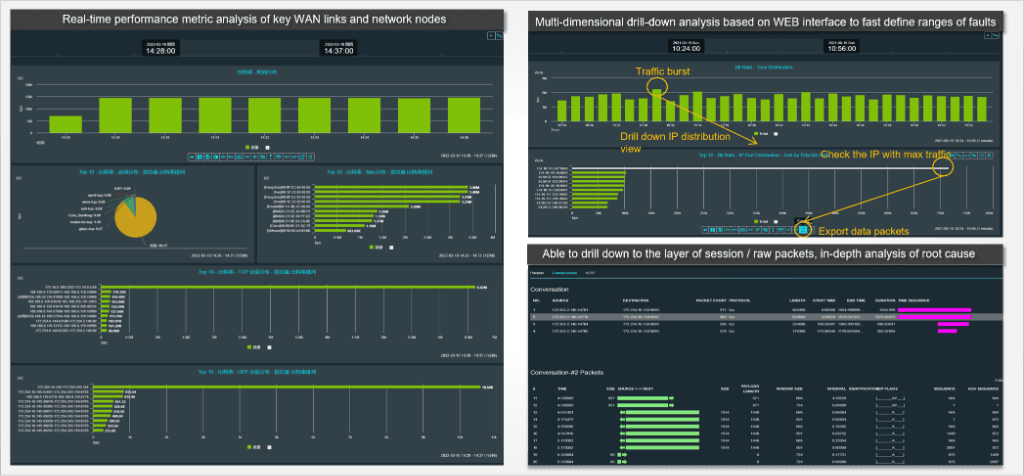Viewport: 1024px width, 476px height.
Task: Click play icon atop left WAN dashboard
Action: [x=490, y=35]
